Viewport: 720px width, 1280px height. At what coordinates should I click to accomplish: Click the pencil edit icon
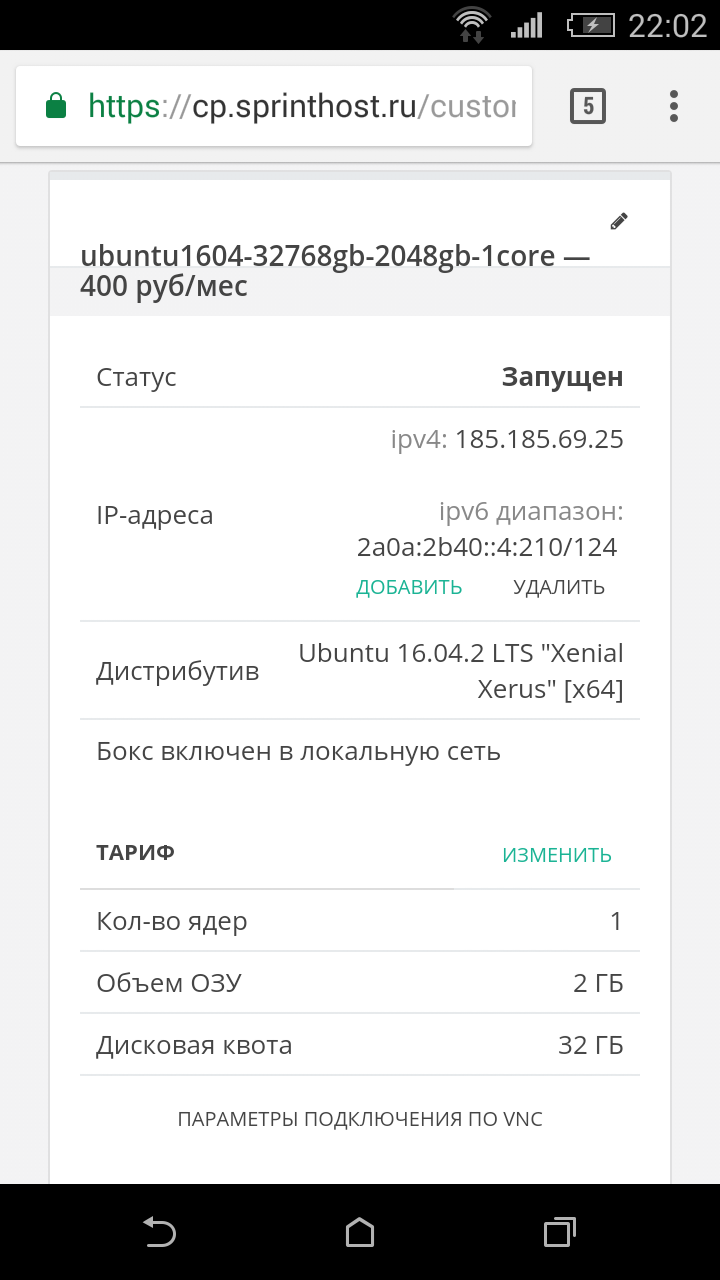coord(619,221)
